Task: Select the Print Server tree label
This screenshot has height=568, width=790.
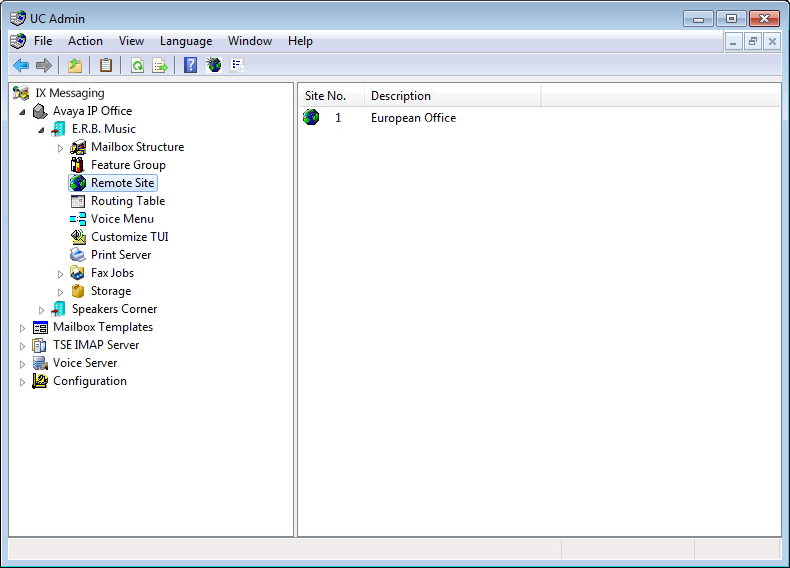Action: pos(121,255)
